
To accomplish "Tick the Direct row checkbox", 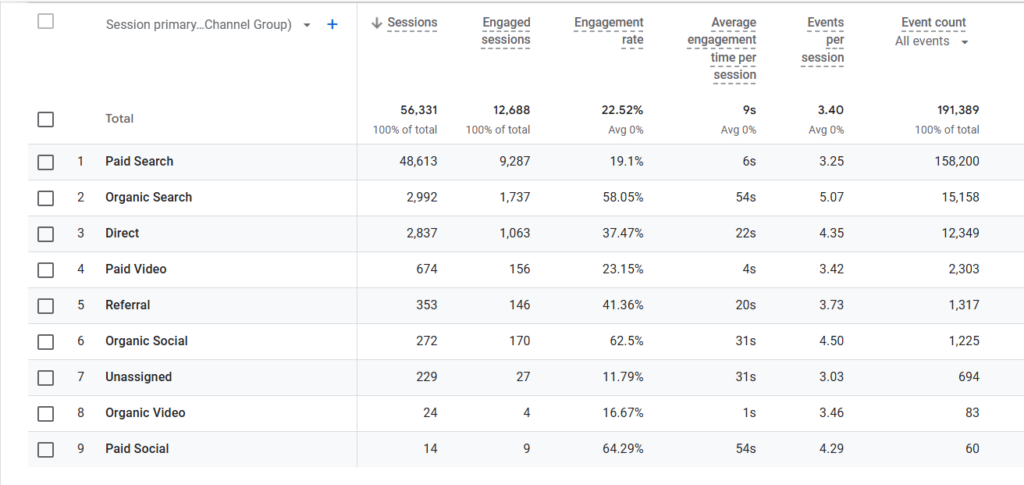I will point(46,234).
